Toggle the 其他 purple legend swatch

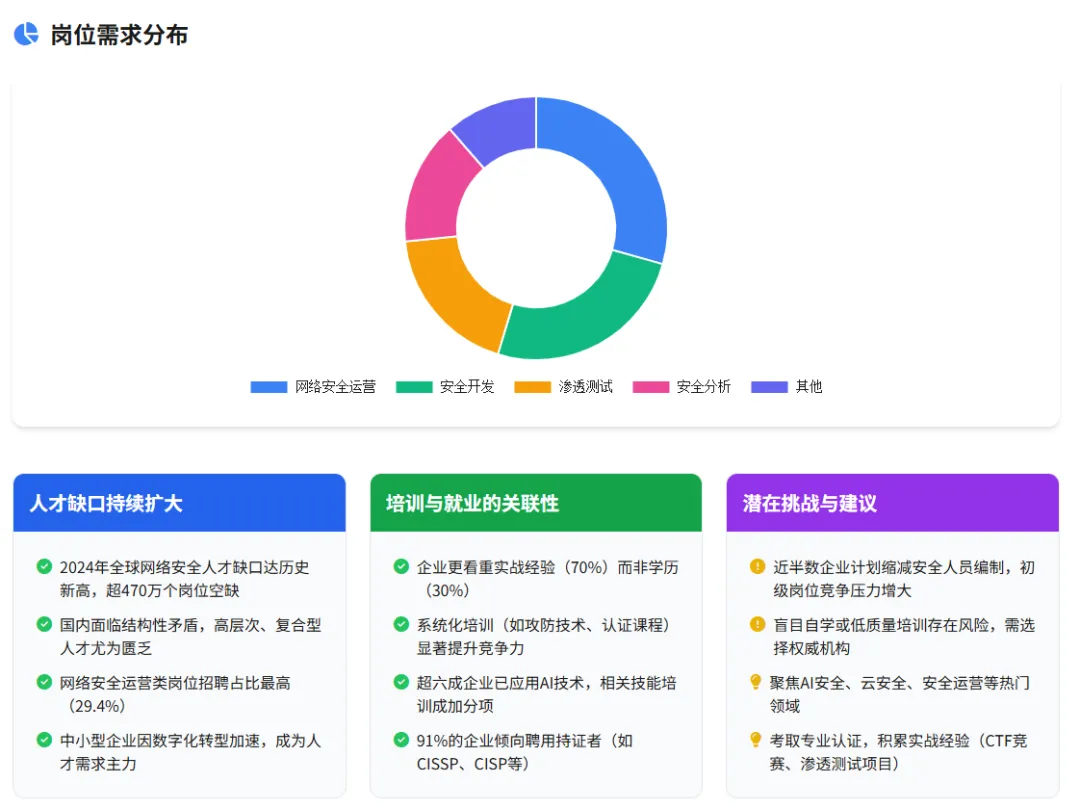(769, 387)
